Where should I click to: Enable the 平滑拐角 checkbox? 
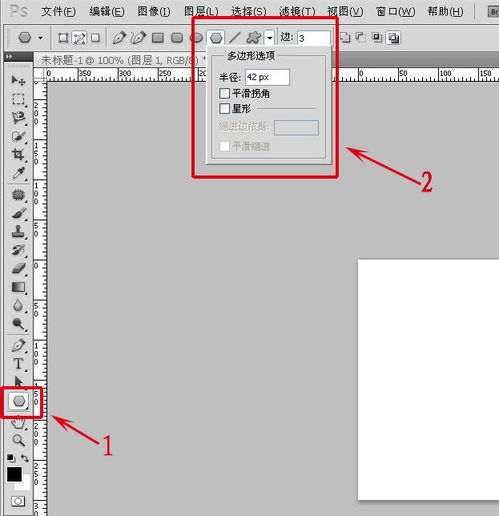[x=224, y=93]
